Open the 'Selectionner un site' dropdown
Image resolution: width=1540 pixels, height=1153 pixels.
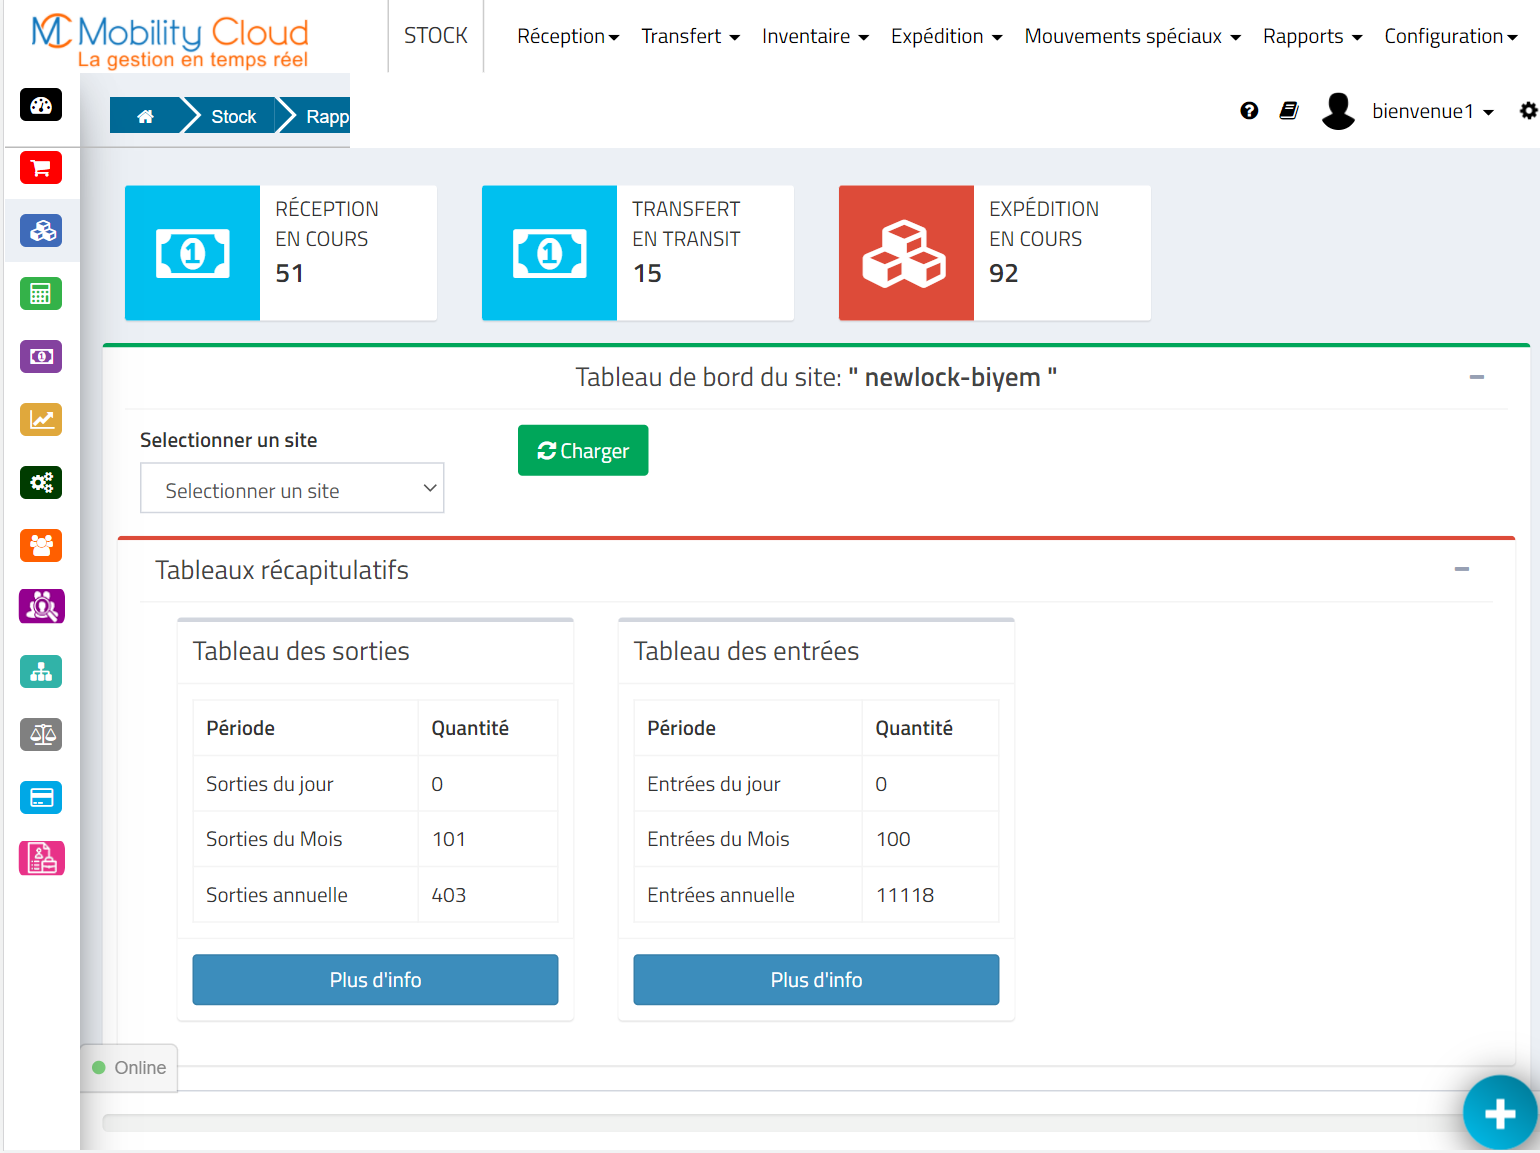coord(292,489)
